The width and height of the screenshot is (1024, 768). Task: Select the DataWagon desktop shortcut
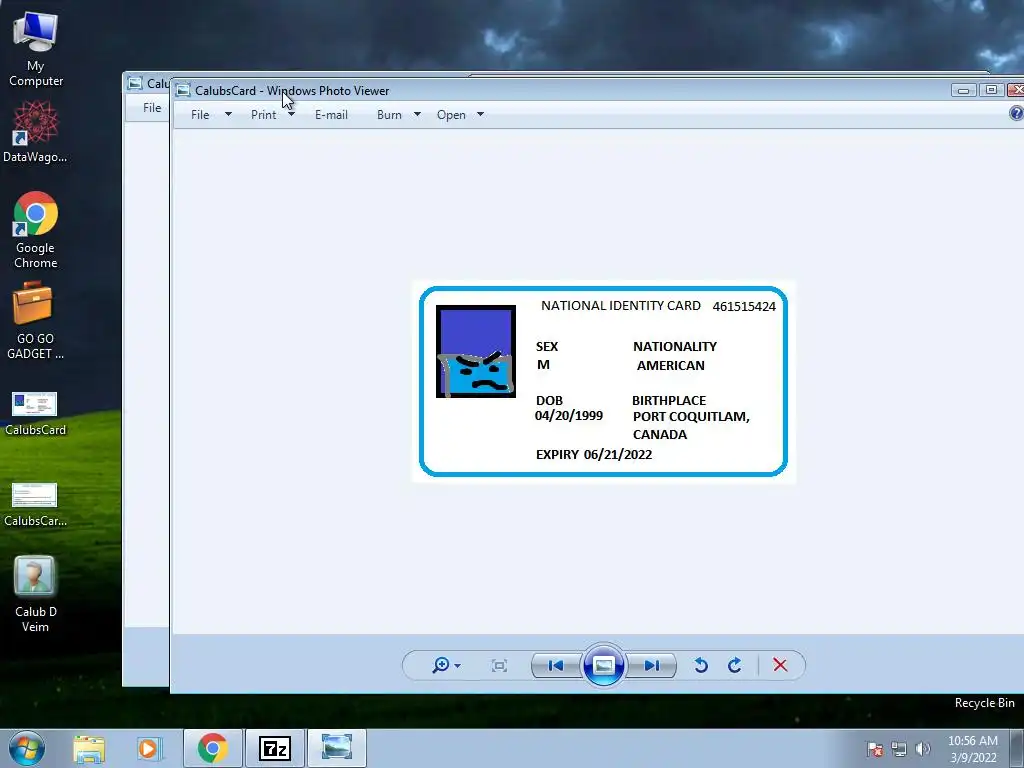tap(35, 132)
